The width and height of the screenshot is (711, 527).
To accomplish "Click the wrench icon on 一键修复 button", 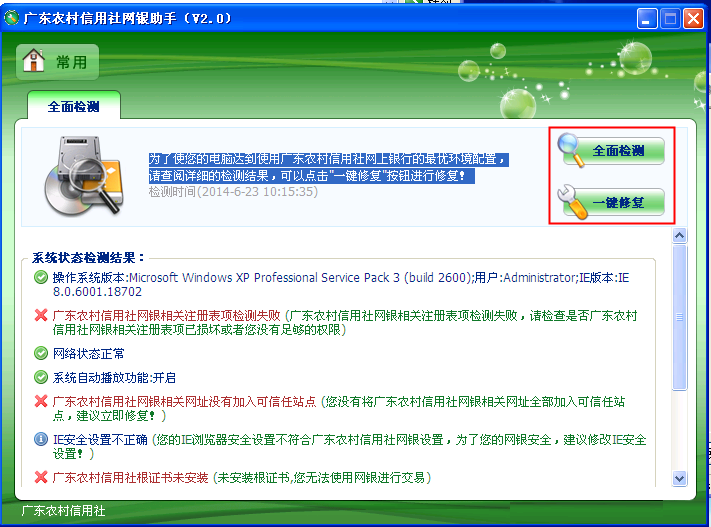I will point(572,202).
